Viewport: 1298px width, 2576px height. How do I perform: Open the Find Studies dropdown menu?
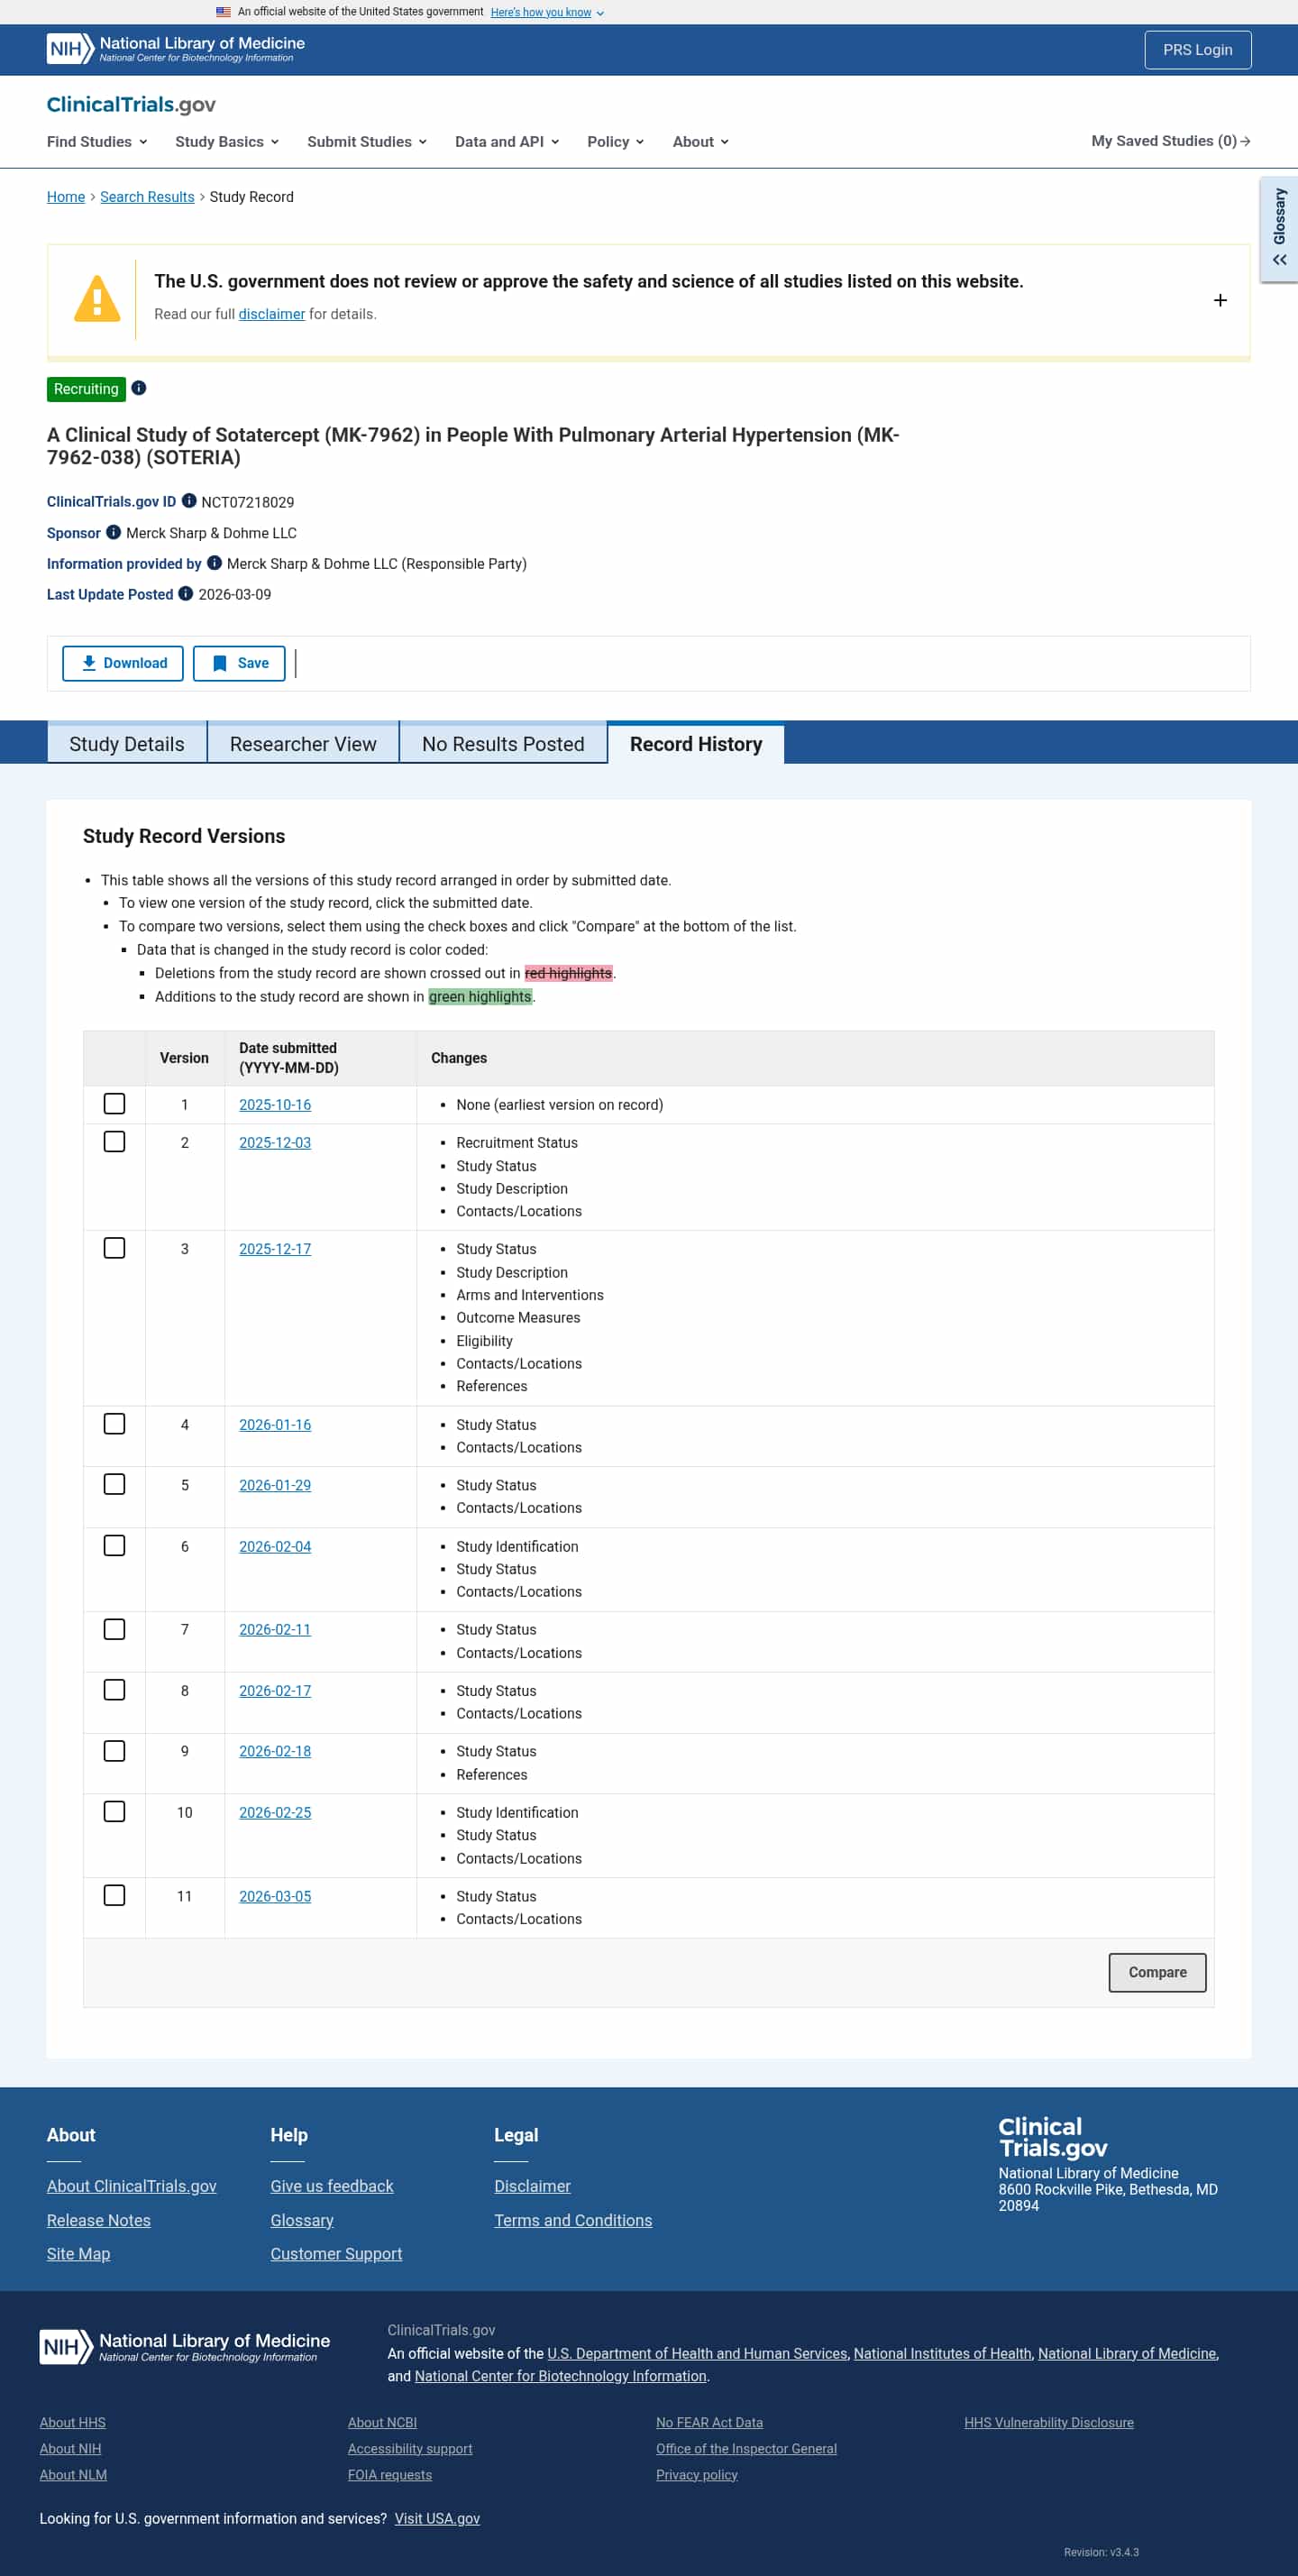pos(97,142)
